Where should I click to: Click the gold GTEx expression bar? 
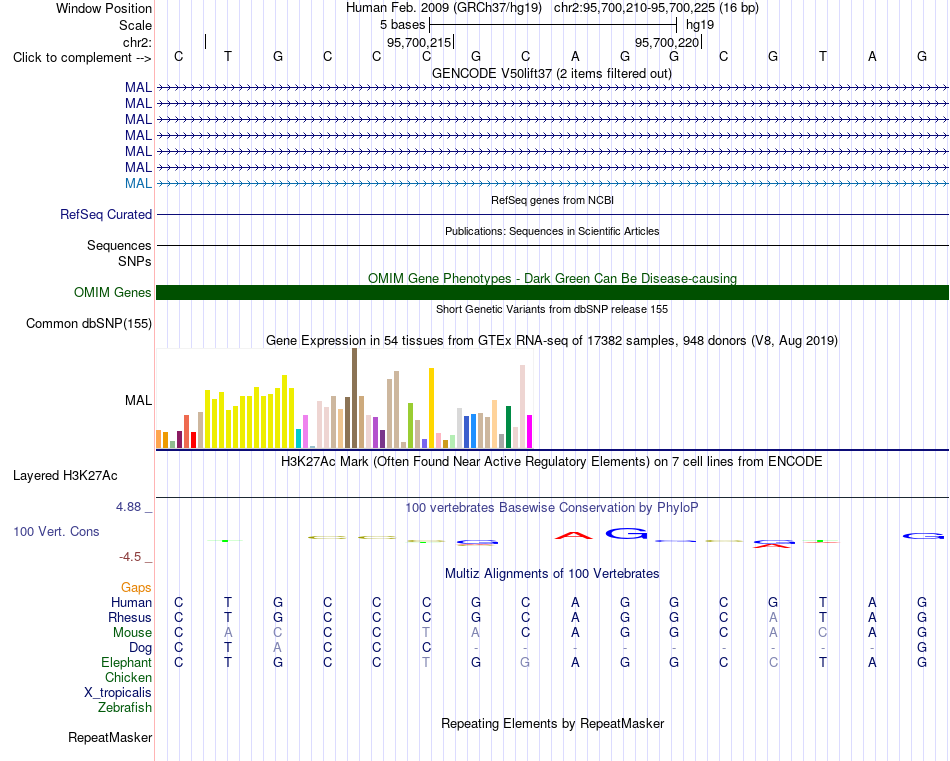(431, 408)
